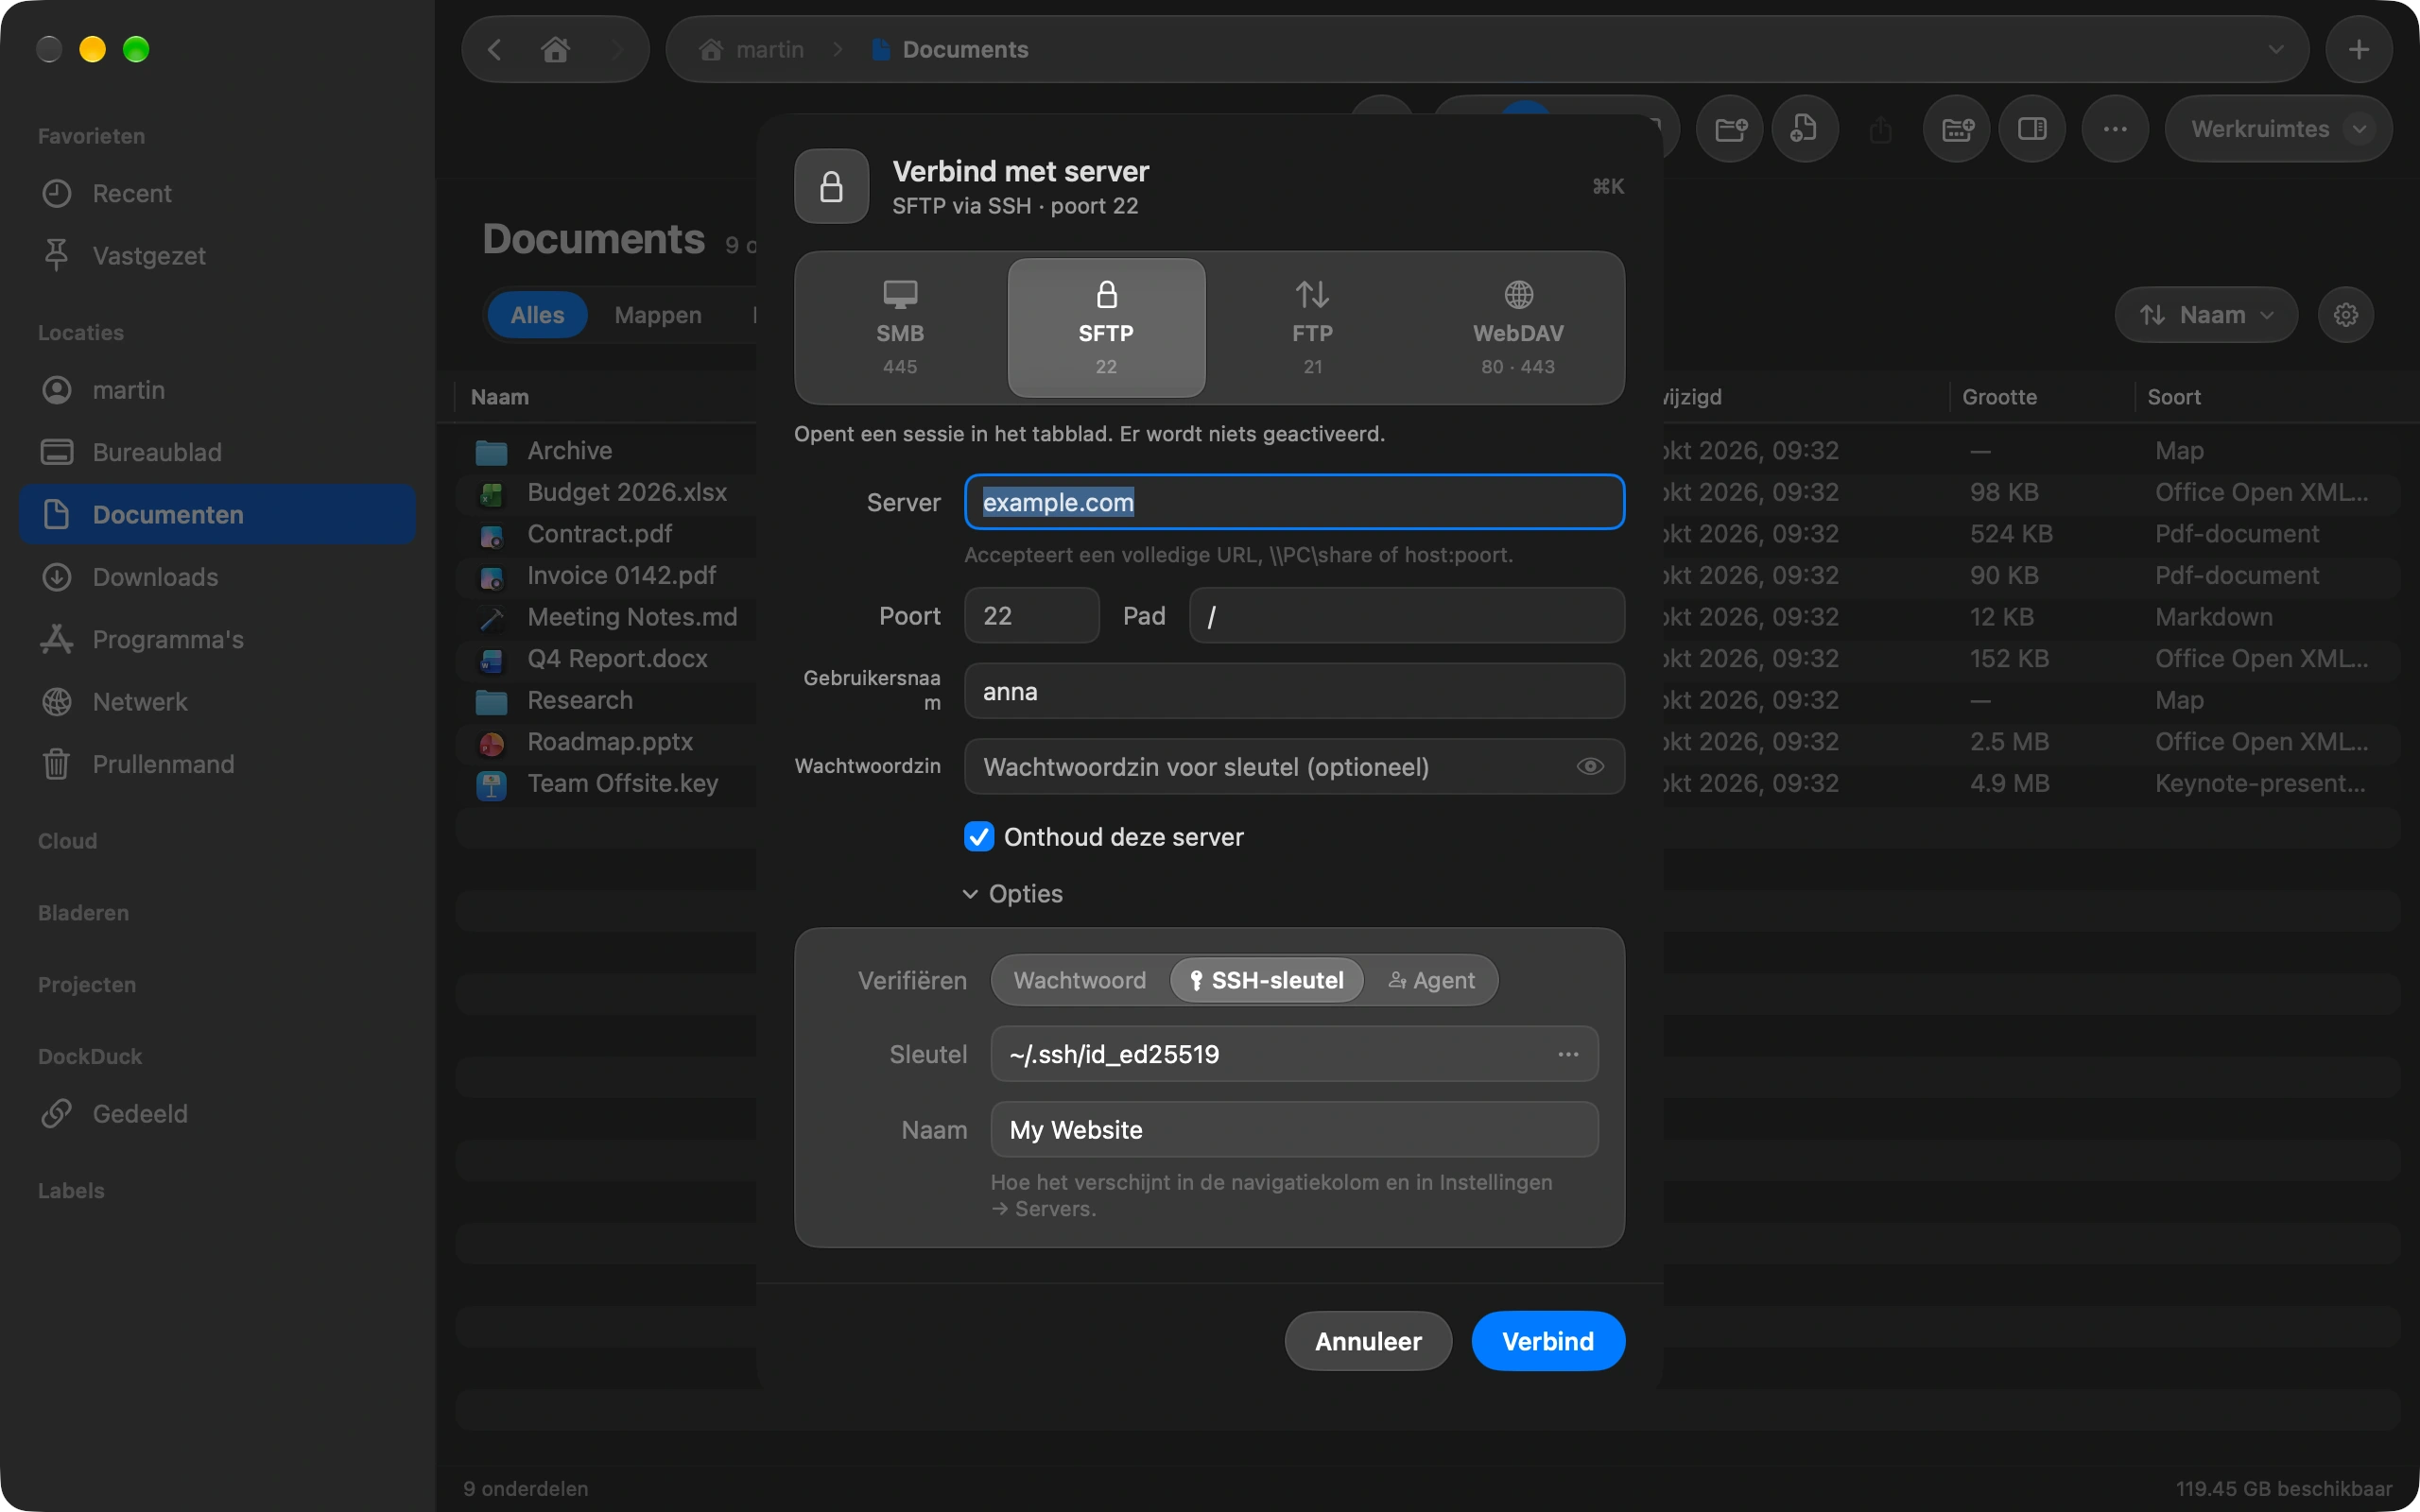Open Recent in the sidebar
This screenshot has width=2420, height=1512.
(x=217, y=193)
